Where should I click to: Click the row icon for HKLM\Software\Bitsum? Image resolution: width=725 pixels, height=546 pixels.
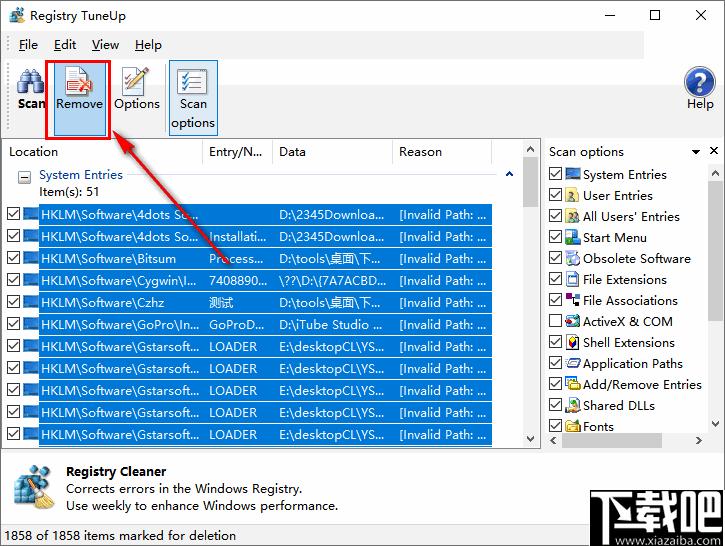(x=31, y=258)
